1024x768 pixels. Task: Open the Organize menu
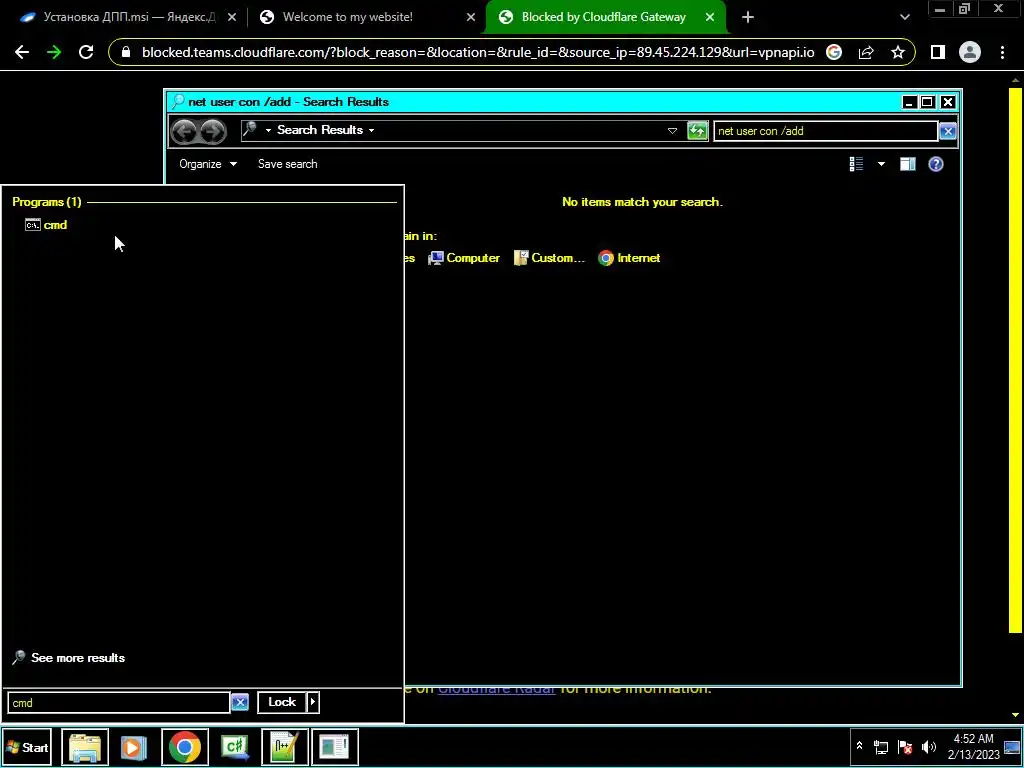click(x=208, y=164)
